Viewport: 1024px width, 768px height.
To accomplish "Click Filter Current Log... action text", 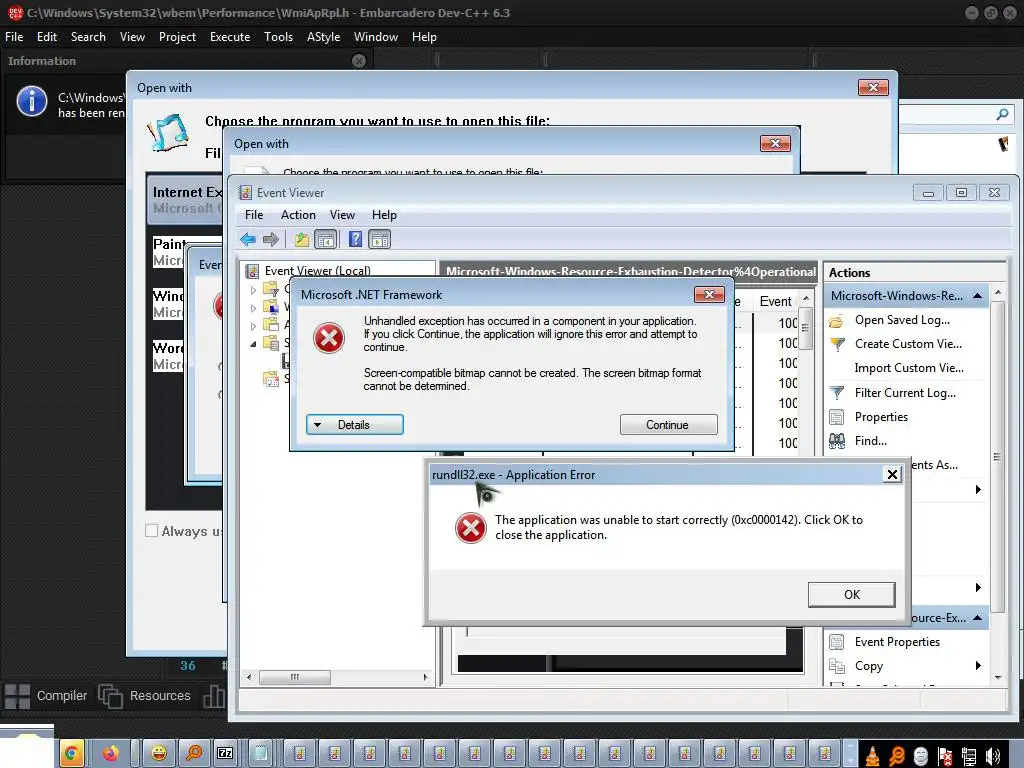I will (x=905, y=393).
